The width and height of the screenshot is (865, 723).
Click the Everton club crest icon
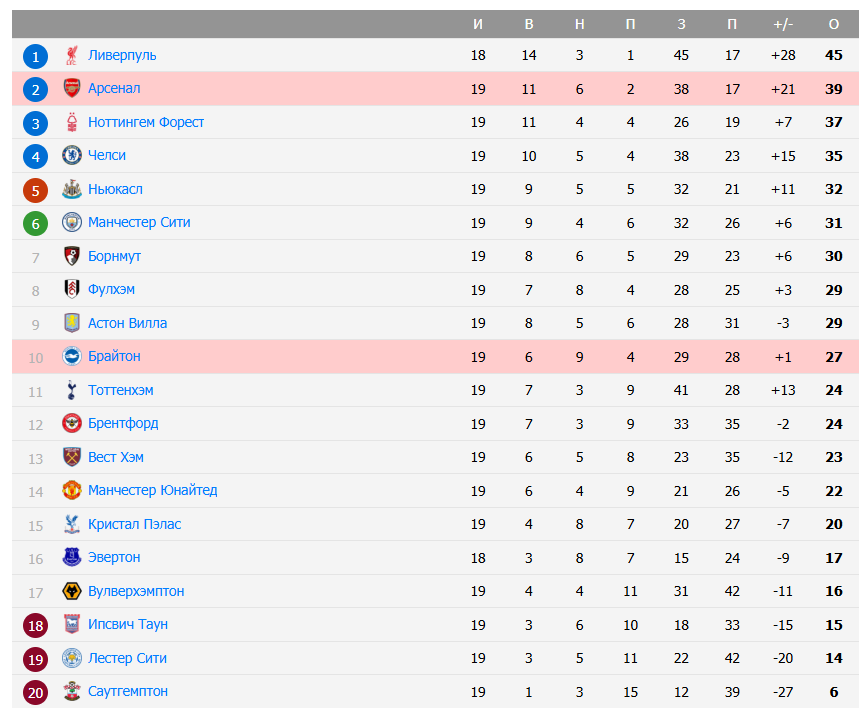[71, 557]
